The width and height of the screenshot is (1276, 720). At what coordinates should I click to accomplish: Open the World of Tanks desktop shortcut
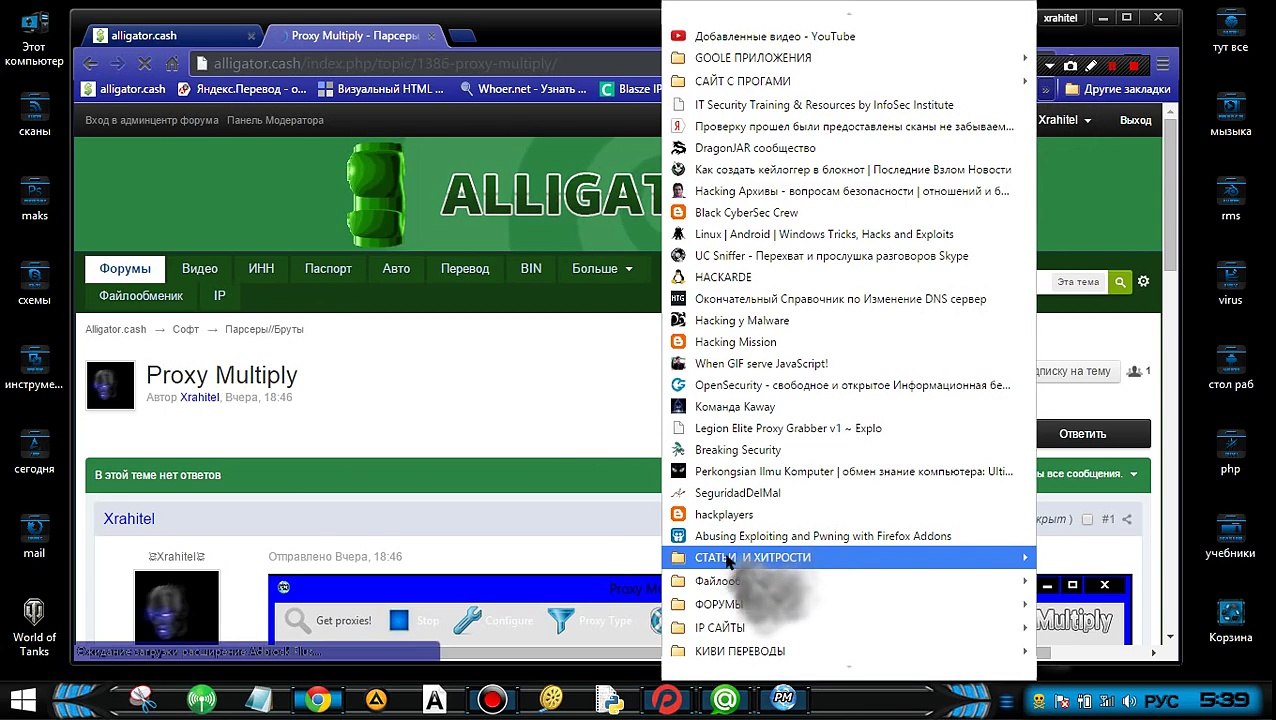[34, 628]
